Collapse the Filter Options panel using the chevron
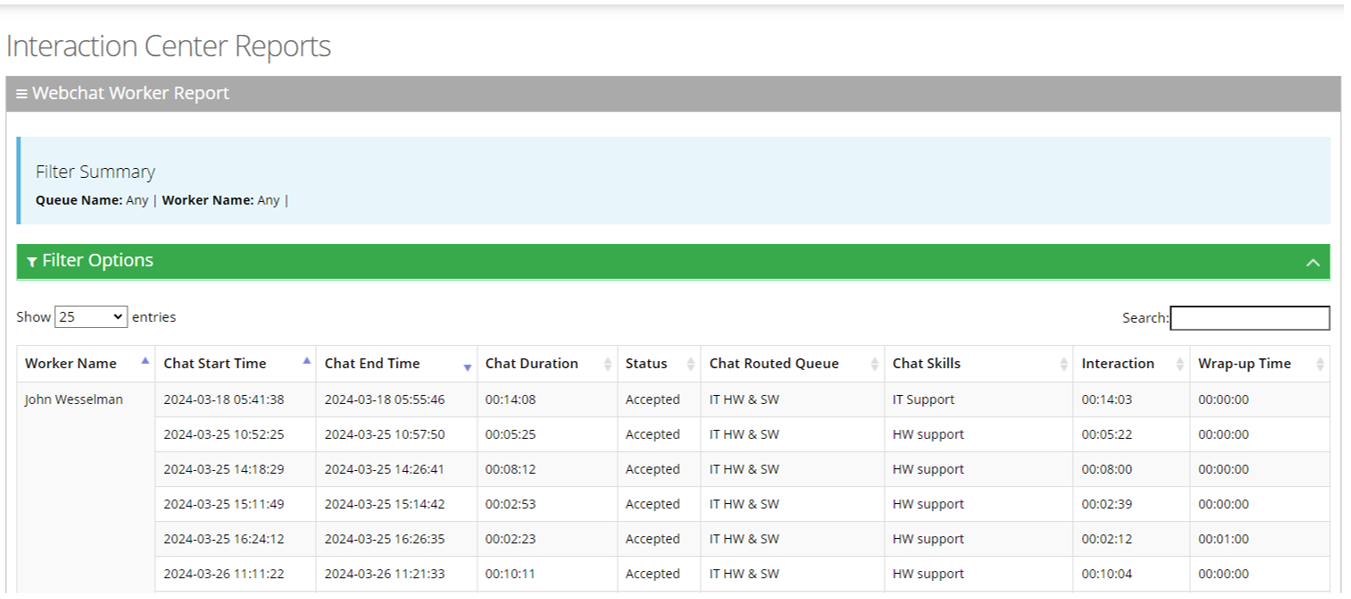The width and height of the screenshot is (1351, 599). point(1312,262)
